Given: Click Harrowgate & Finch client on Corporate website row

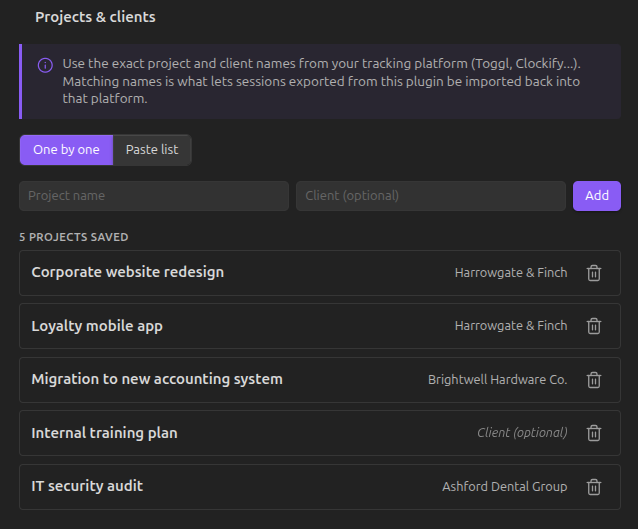Looking at the screenshot, I should [x=511, y=273].
